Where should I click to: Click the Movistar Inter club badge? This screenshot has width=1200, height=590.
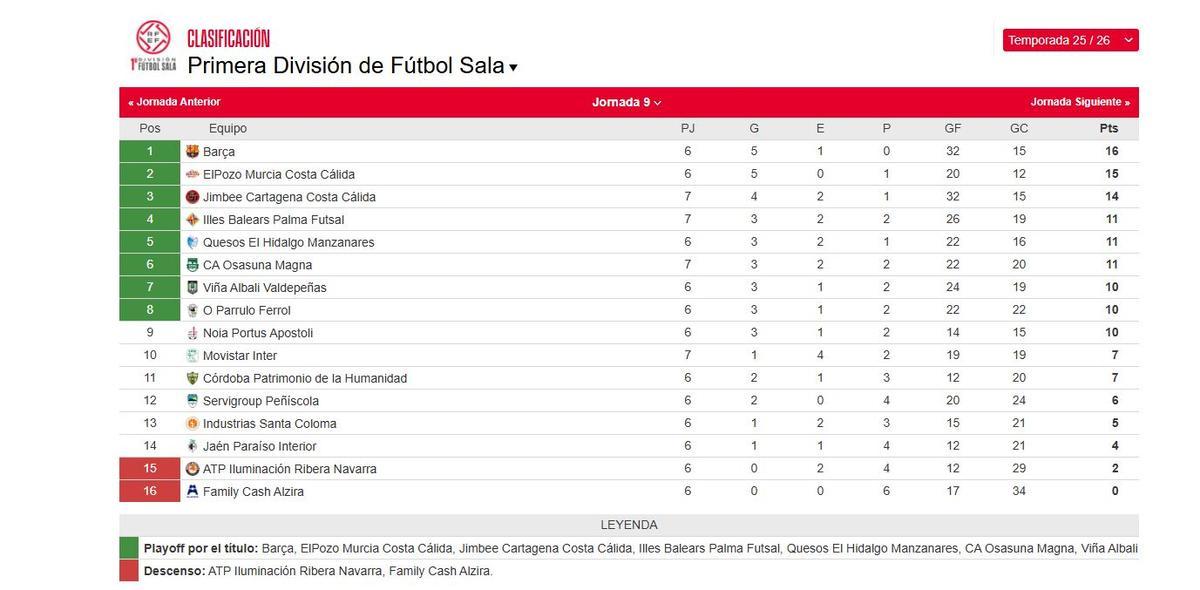point(192,355)
